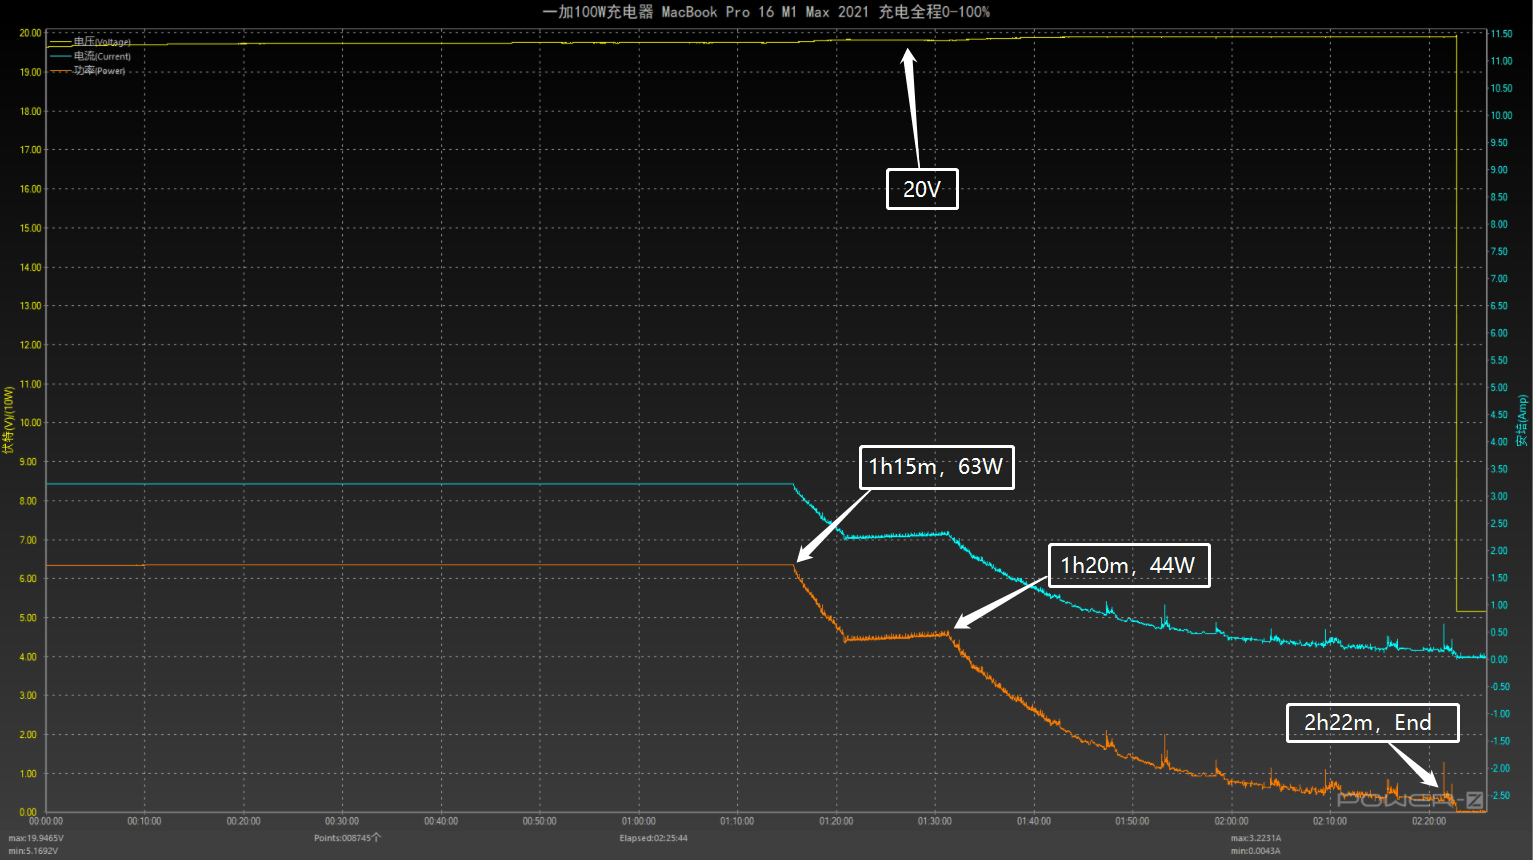Click the 00:30:00 time axis label

coord(342,821)
